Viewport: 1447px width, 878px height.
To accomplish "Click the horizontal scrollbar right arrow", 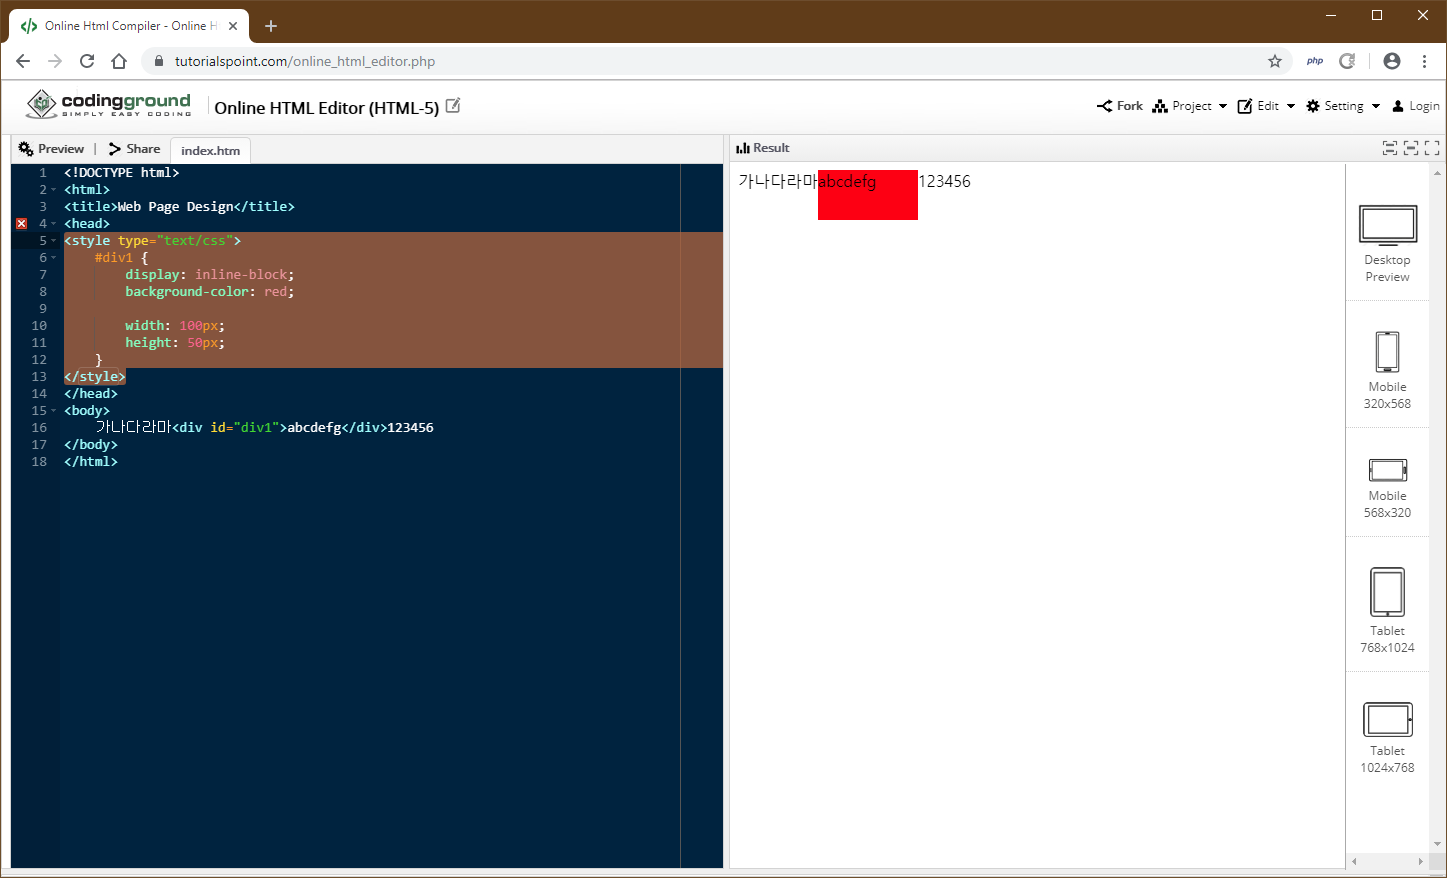I will [1420, 861].
